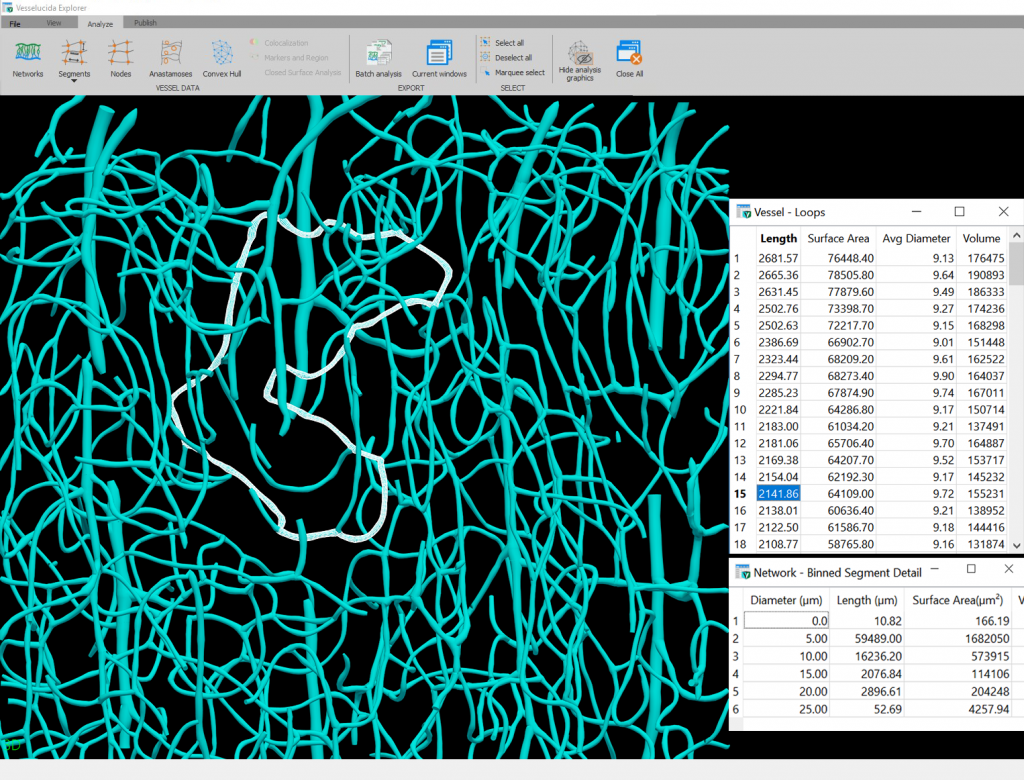Click binned length value 59489.00
The width and height of the screenshot is (1024, 780).
tap(878, 638)
